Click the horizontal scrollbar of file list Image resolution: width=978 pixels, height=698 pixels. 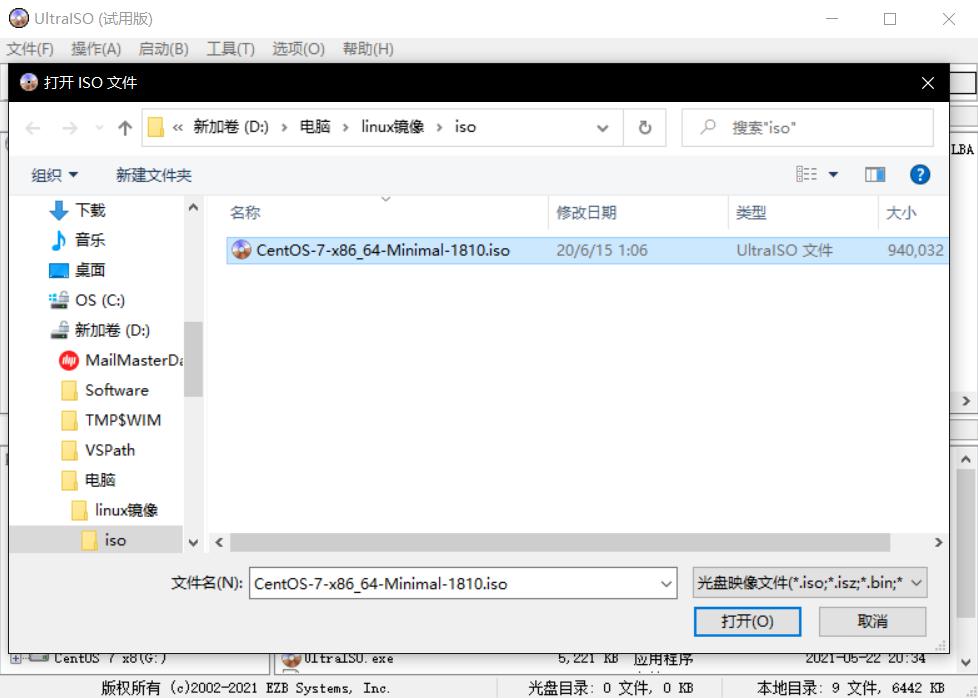(x=559, y=542)
